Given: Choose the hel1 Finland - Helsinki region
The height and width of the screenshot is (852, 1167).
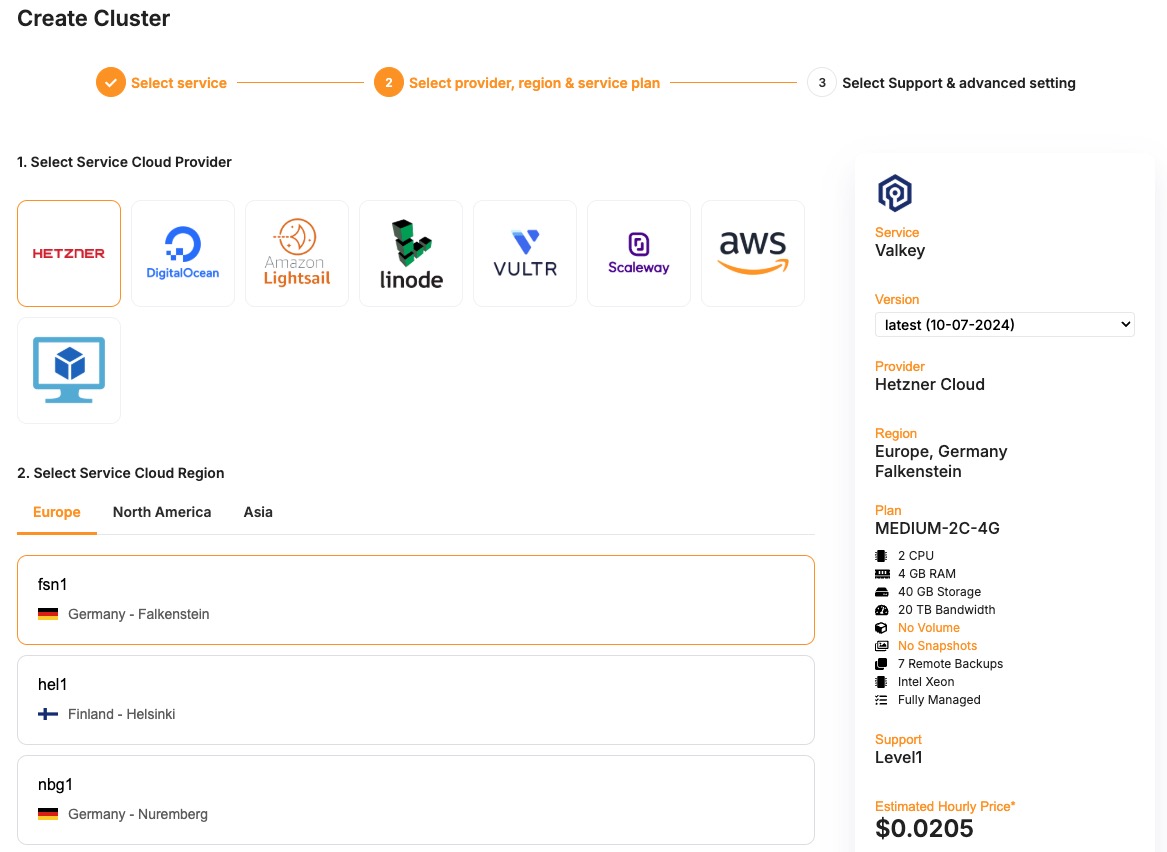Looking at the screenshot, I should tap(416, 699).
